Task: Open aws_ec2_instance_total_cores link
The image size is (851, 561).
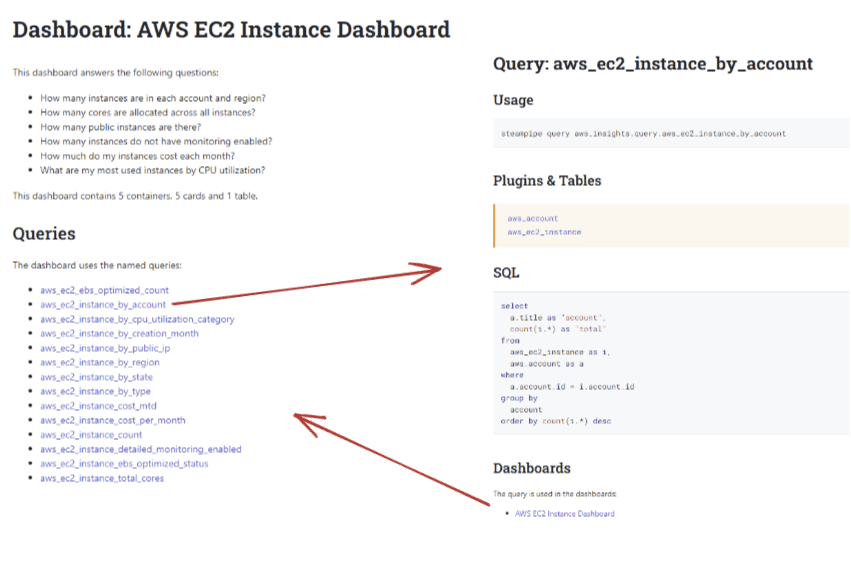Action: click(x=102, y=479)
